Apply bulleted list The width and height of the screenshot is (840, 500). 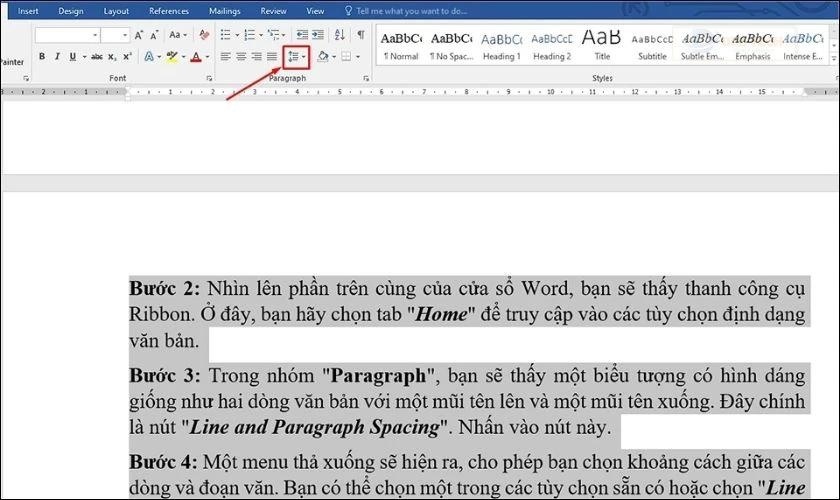coord(226,35)
